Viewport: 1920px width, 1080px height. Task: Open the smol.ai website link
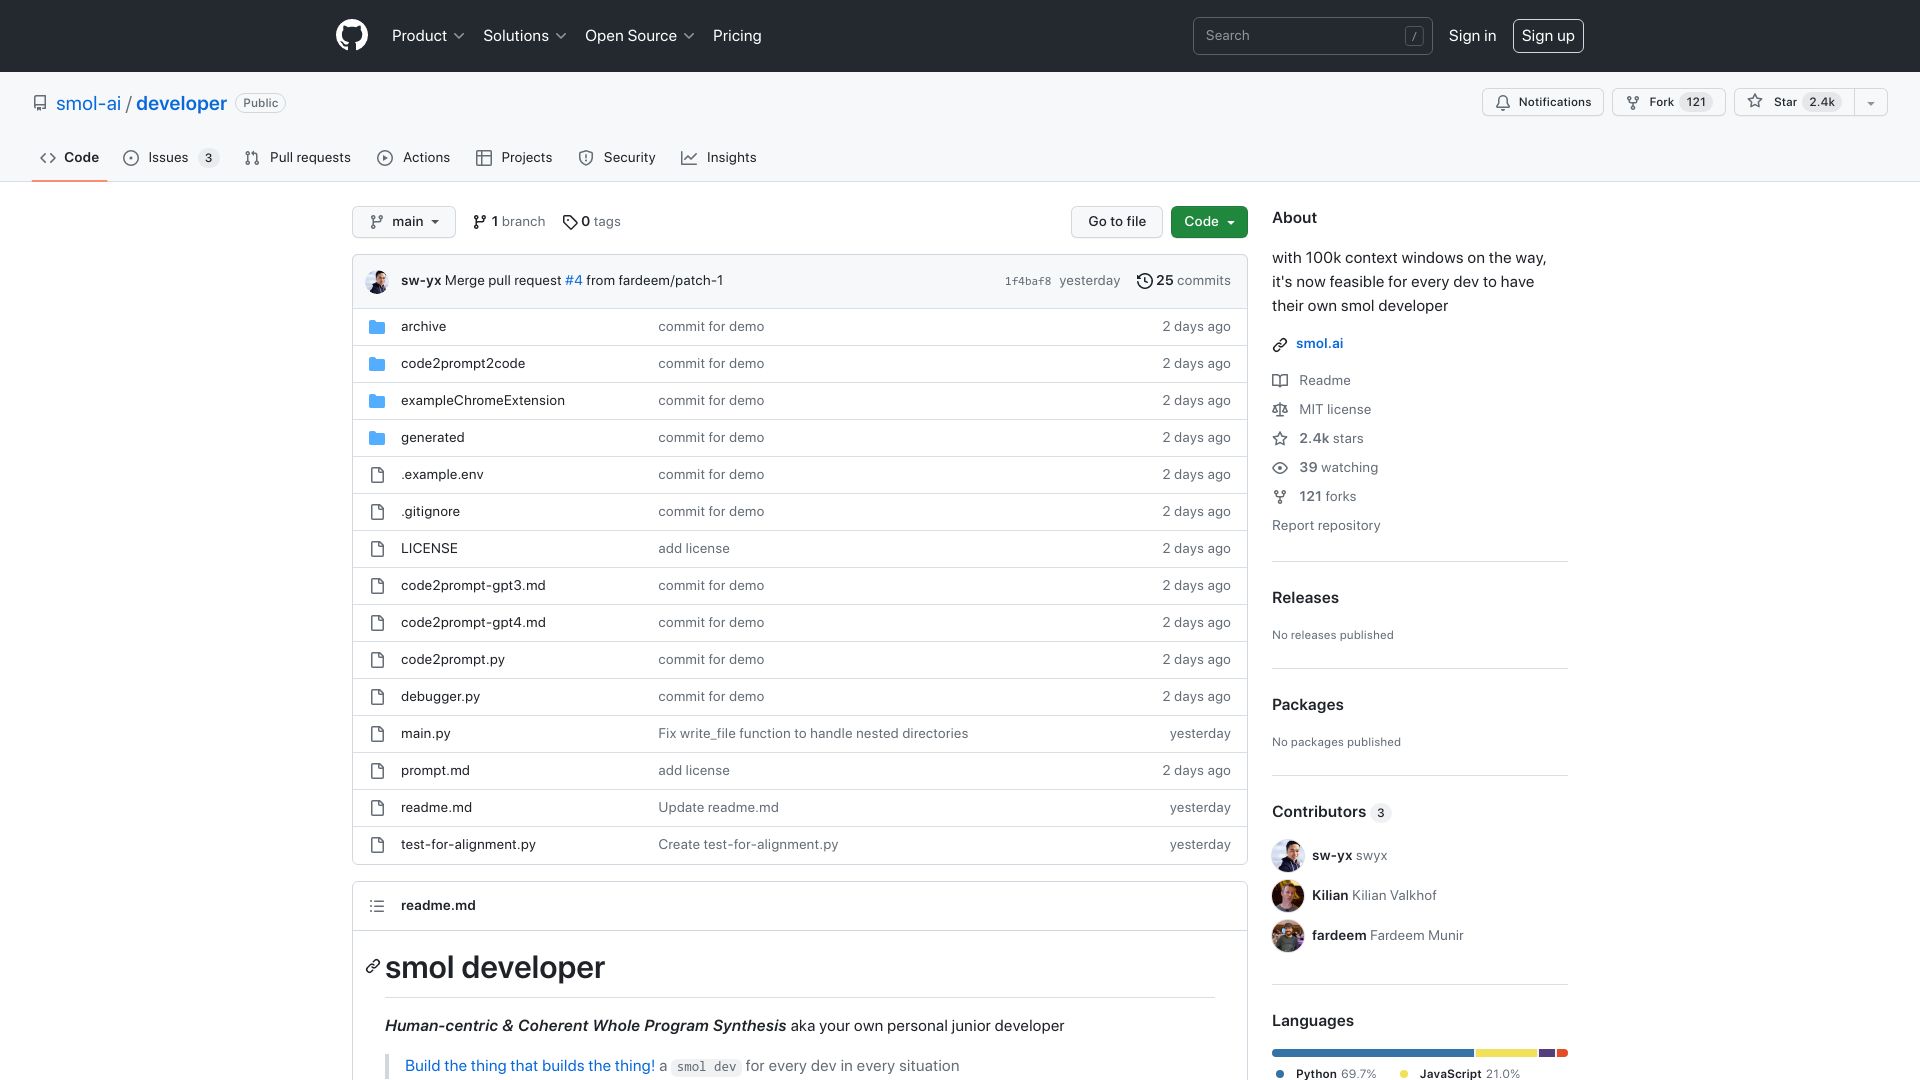1319,344
